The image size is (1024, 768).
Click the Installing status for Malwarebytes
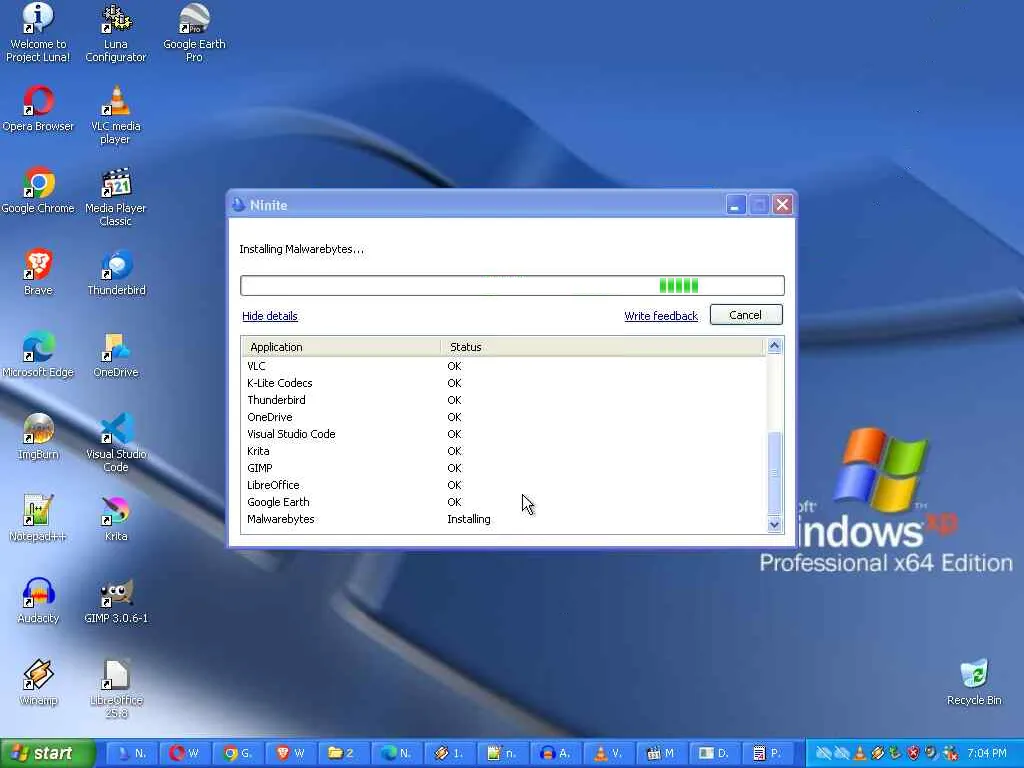pyautogui.click(x=469, y=519)
